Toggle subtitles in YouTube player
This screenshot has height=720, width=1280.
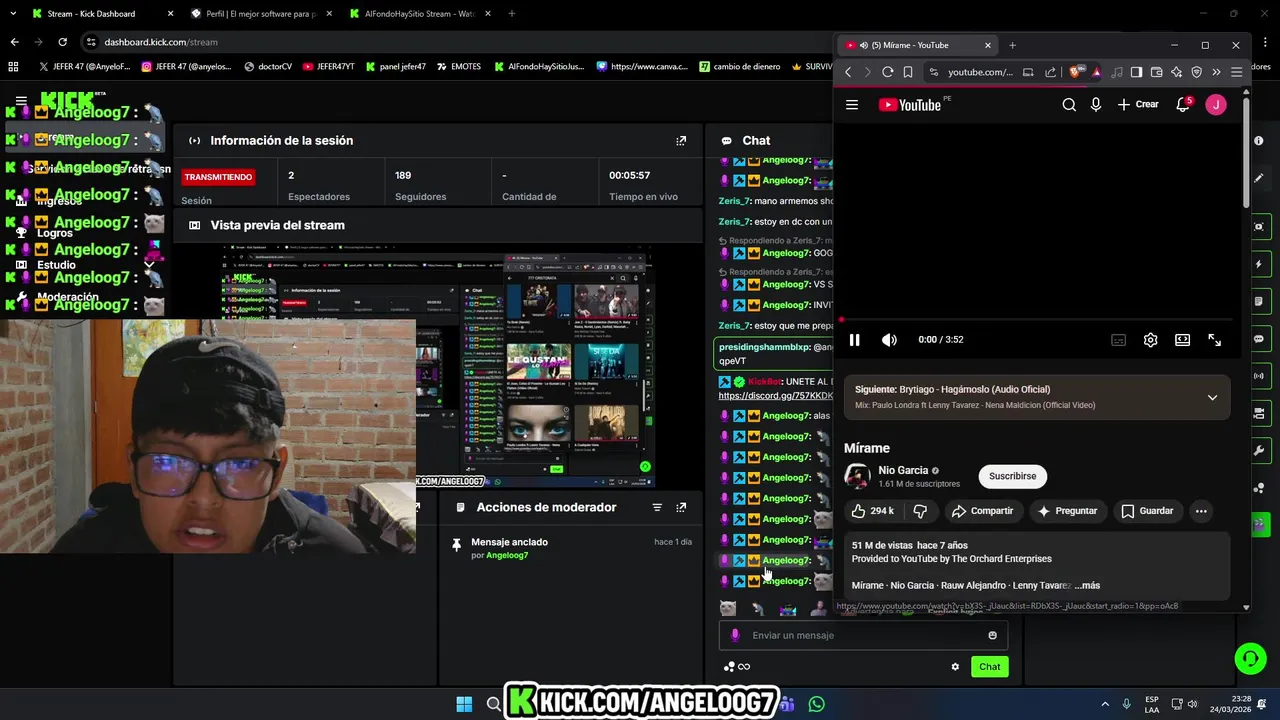[x=1118, y=340]
